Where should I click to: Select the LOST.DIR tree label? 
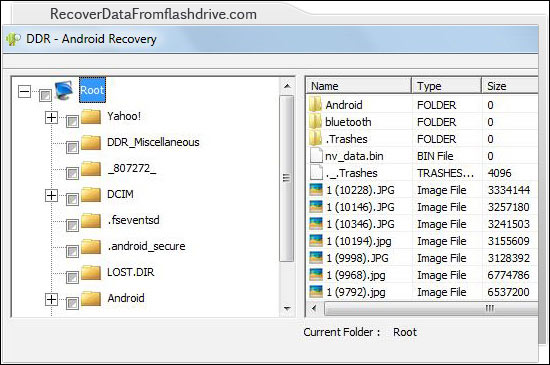point(130,272)
